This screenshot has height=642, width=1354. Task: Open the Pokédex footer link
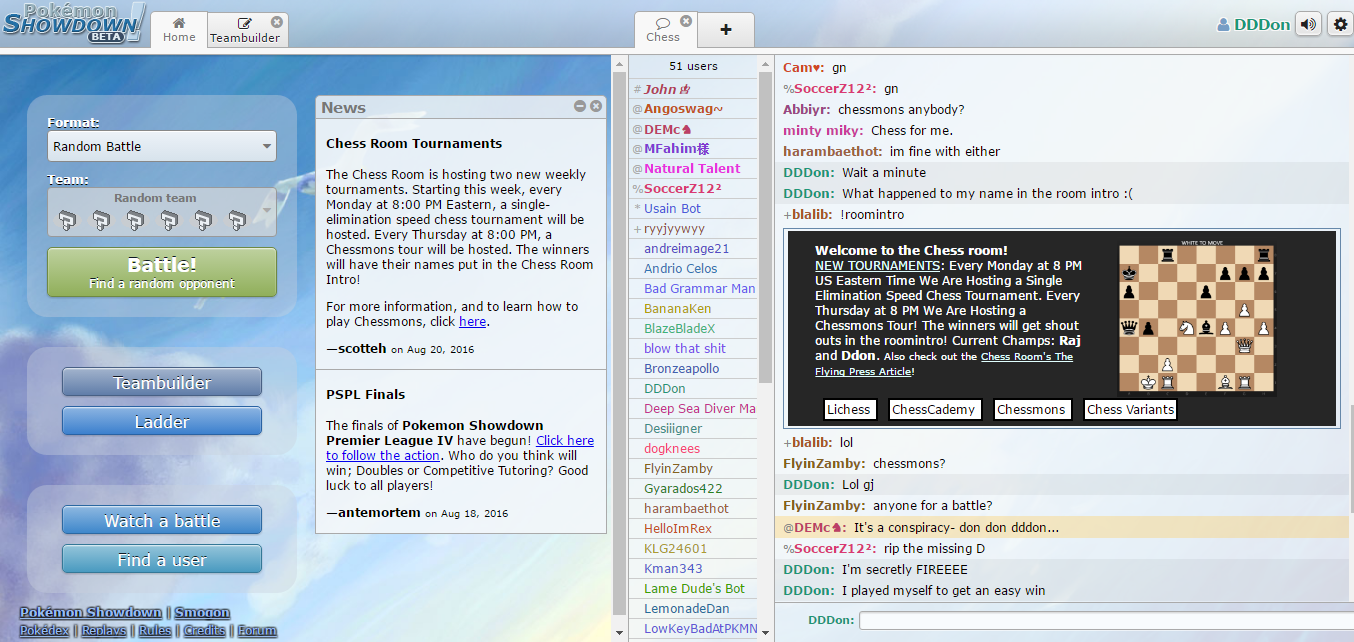tap(45, 631)
